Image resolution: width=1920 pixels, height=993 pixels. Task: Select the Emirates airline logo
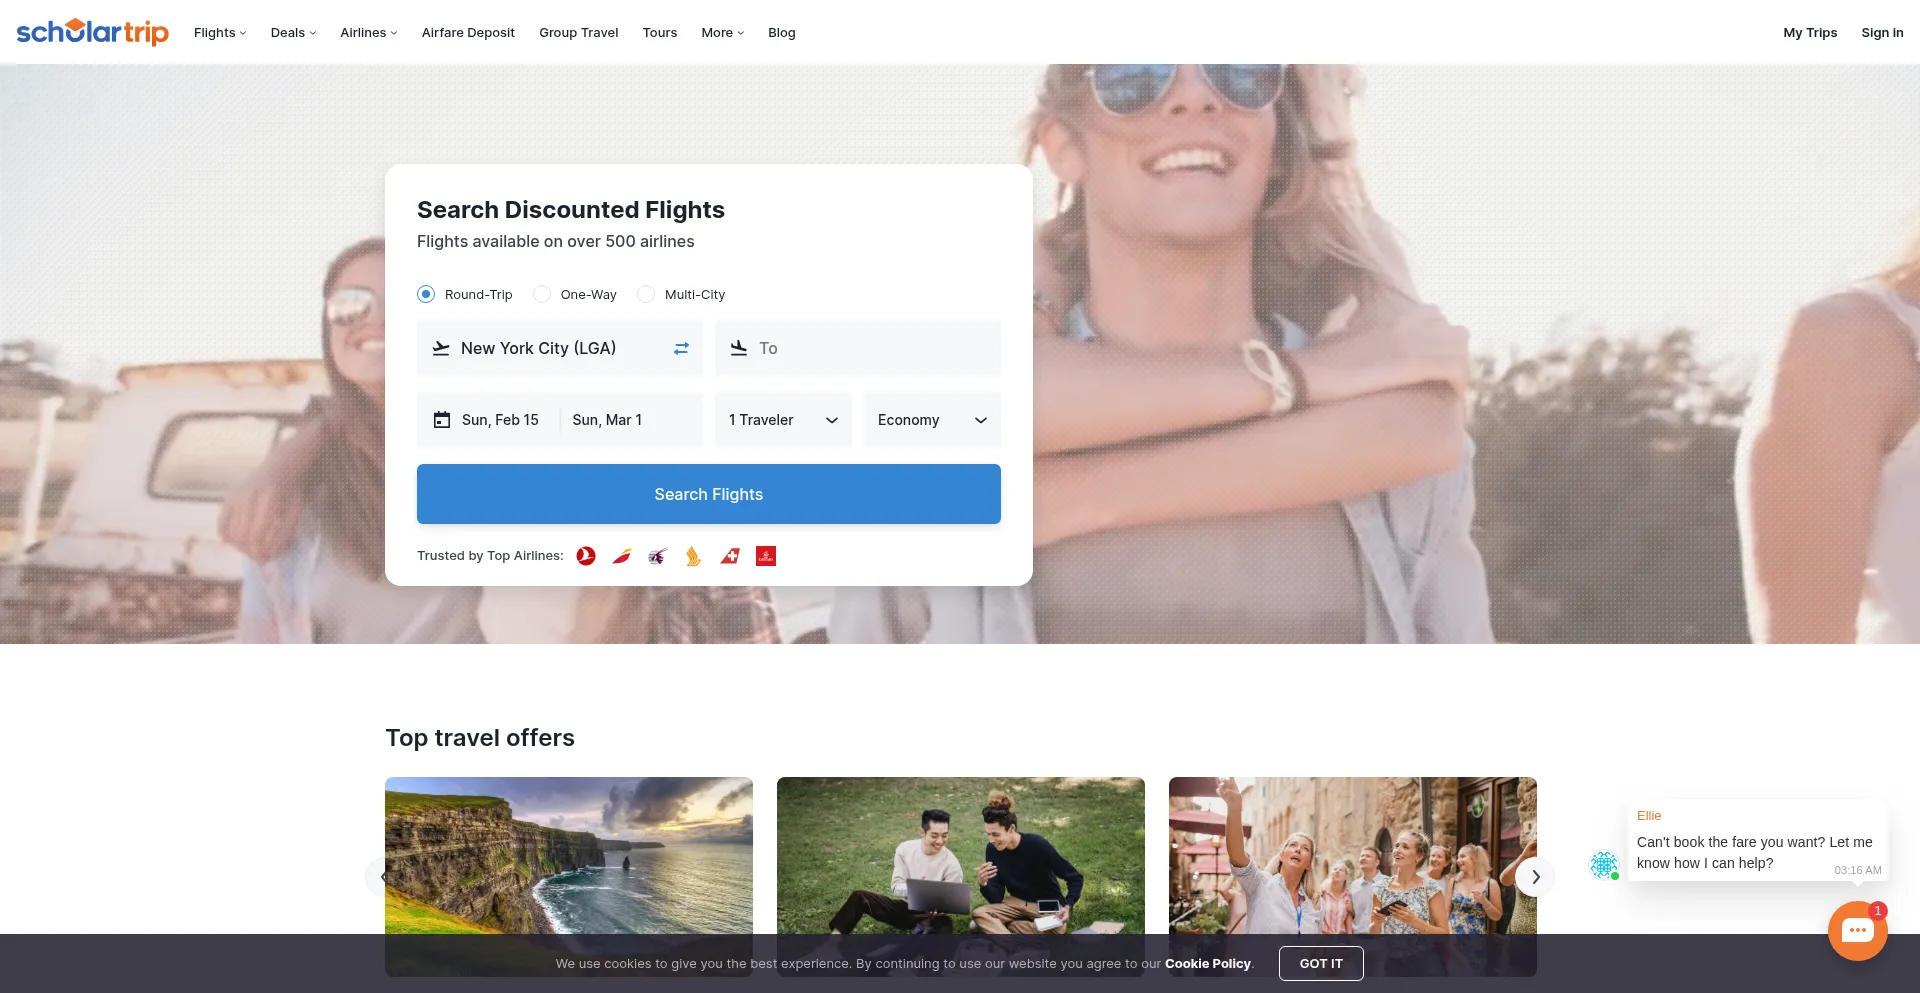click(x=766, y=556)
